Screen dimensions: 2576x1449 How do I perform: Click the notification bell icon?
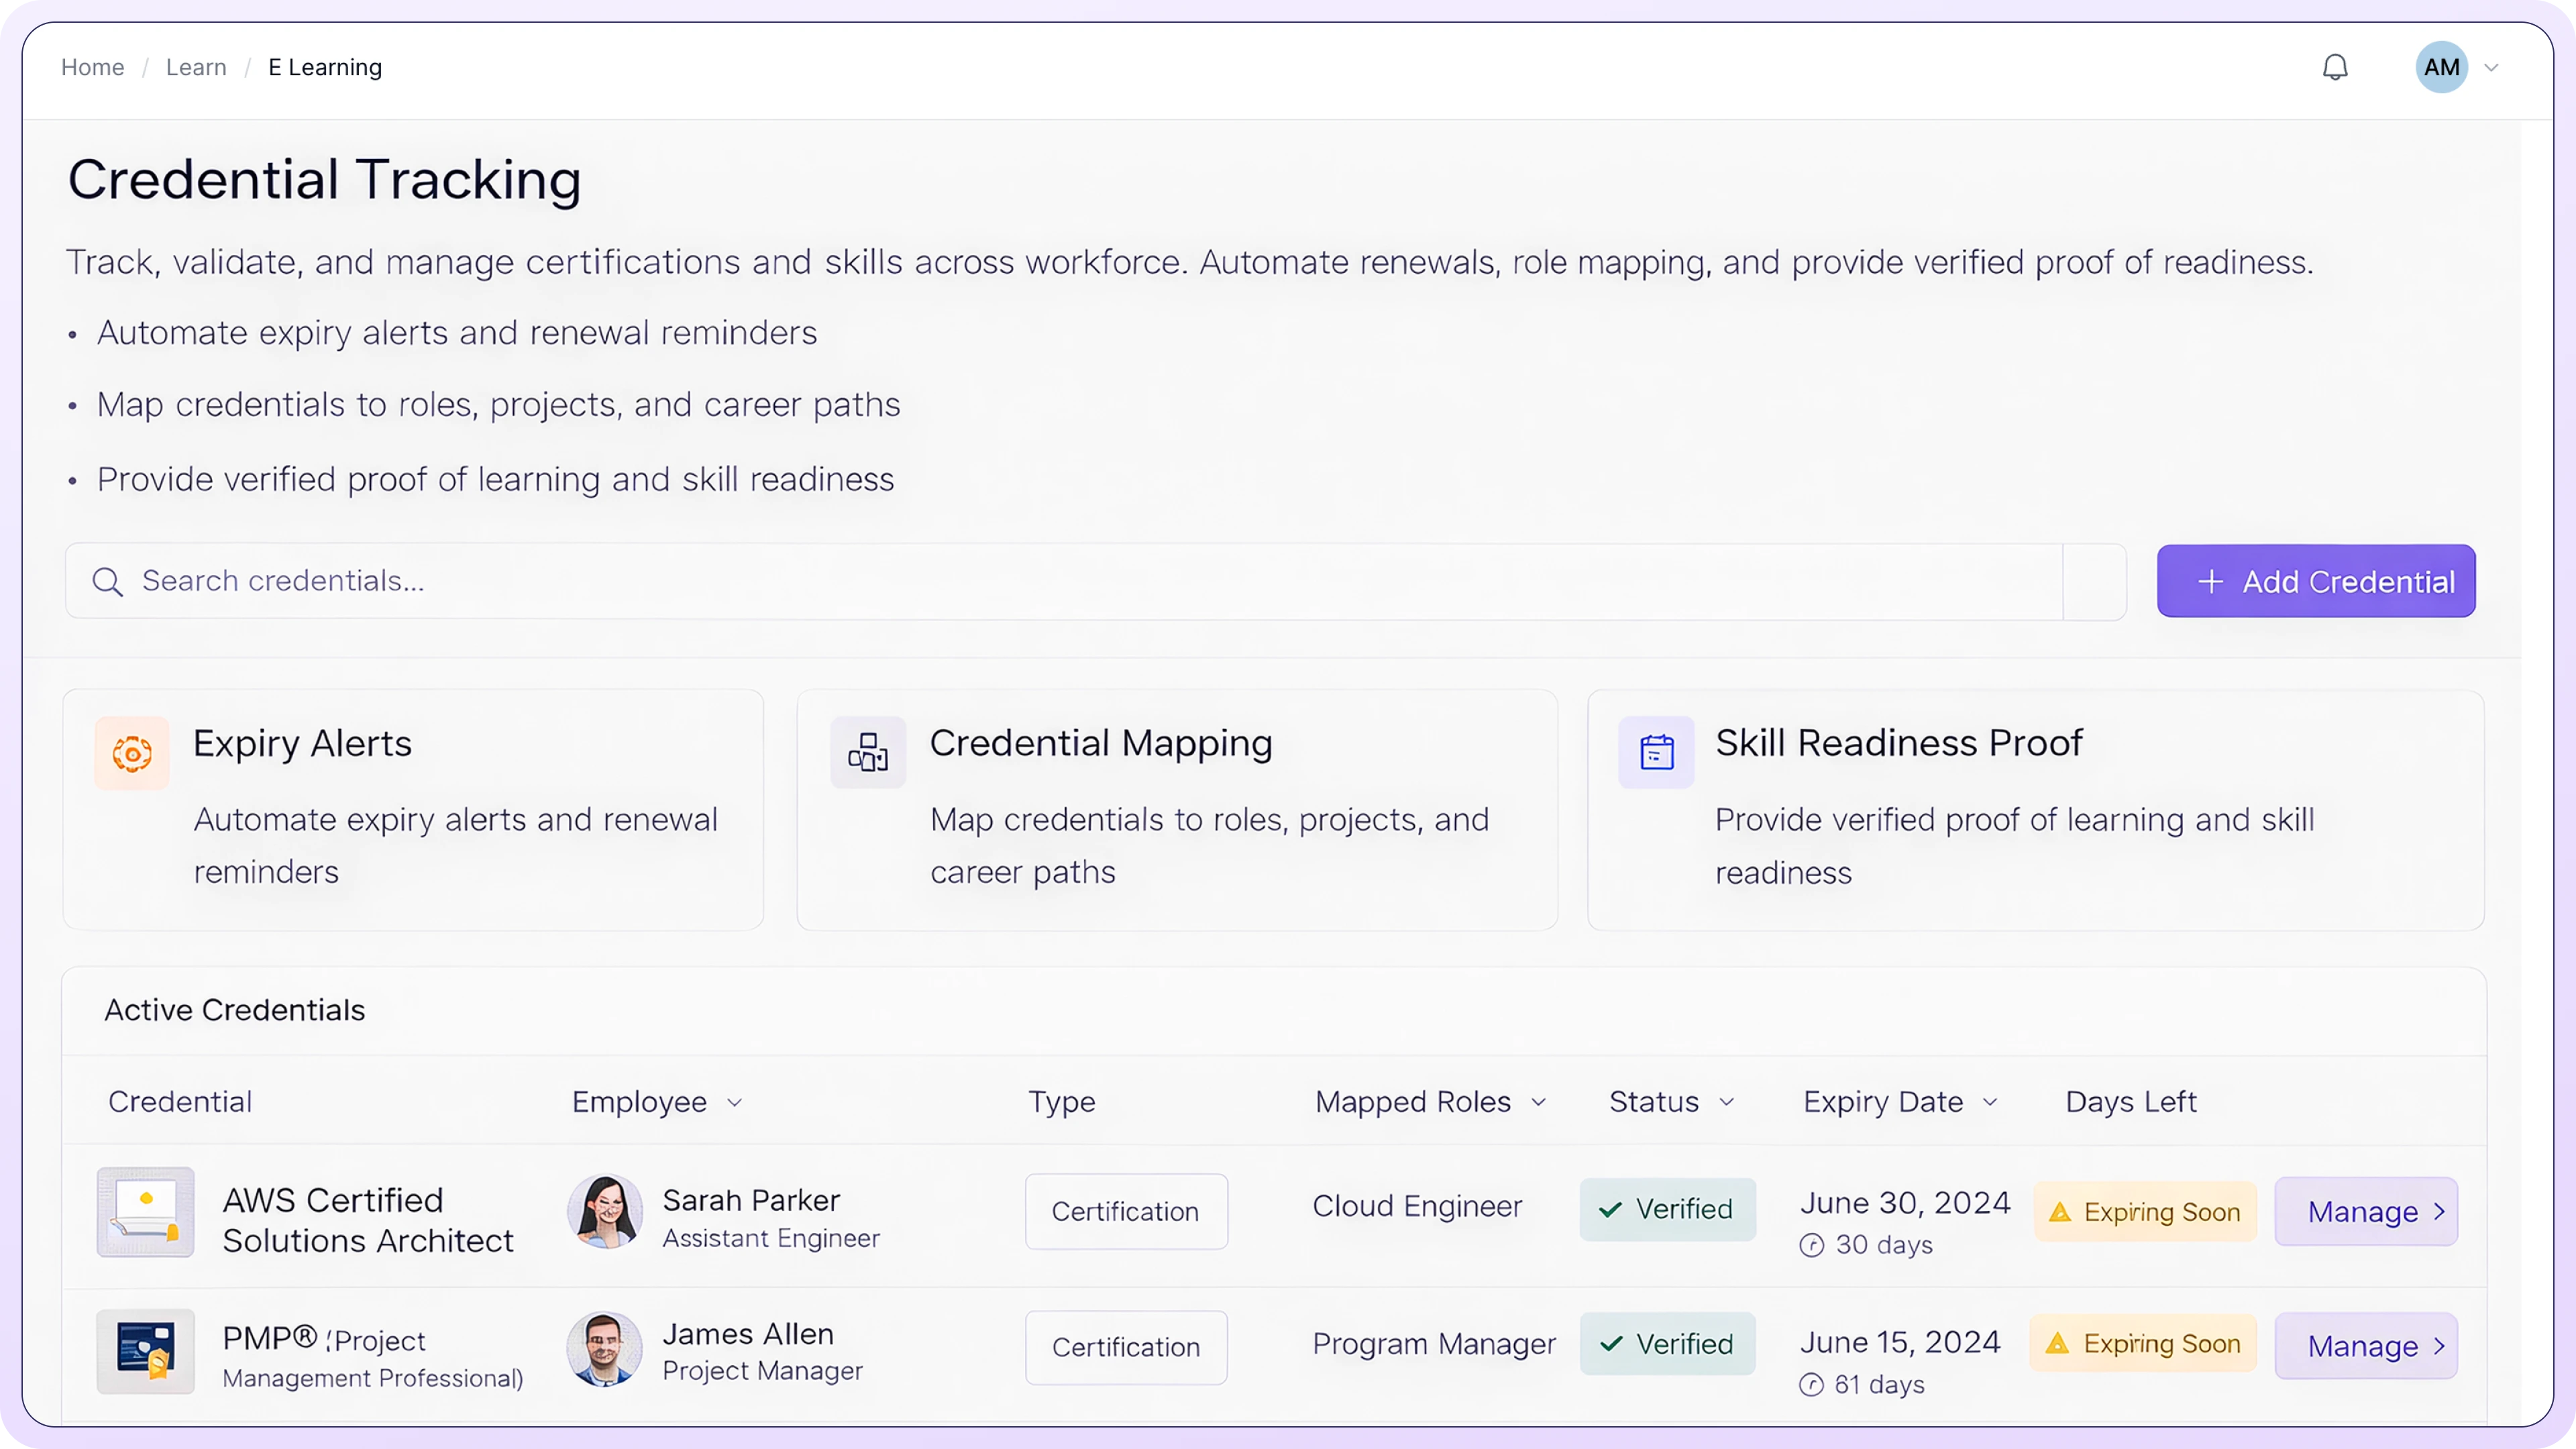(2335, 67)
